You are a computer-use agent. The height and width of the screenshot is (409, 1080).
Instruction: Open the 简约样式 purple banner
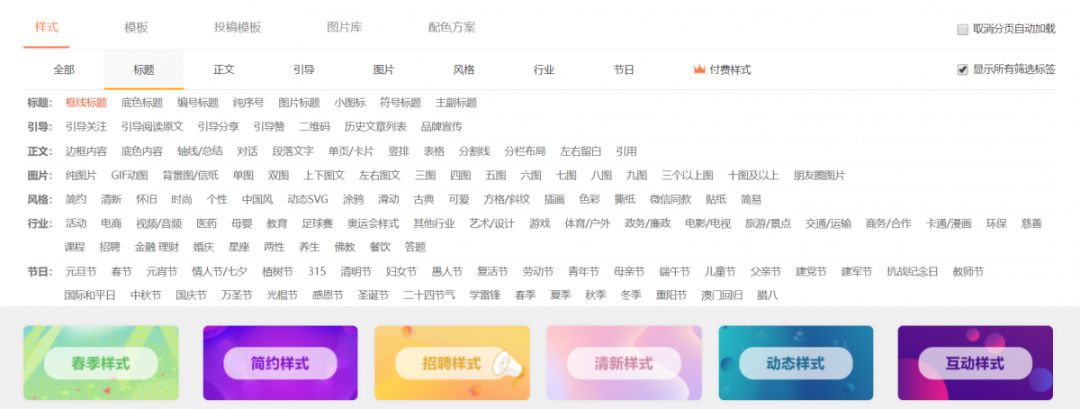pos(280,363)
